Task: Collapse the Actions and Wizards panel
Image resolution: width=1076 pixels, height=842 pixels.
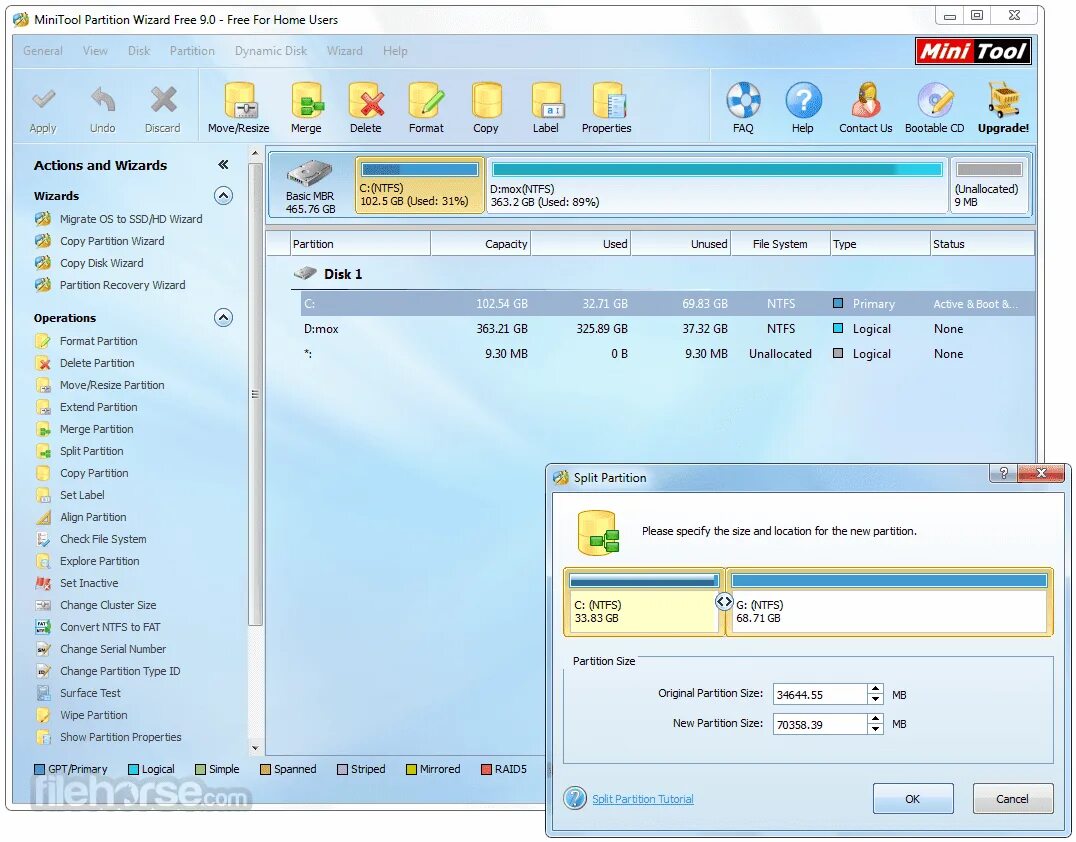Action: (223, 165)
